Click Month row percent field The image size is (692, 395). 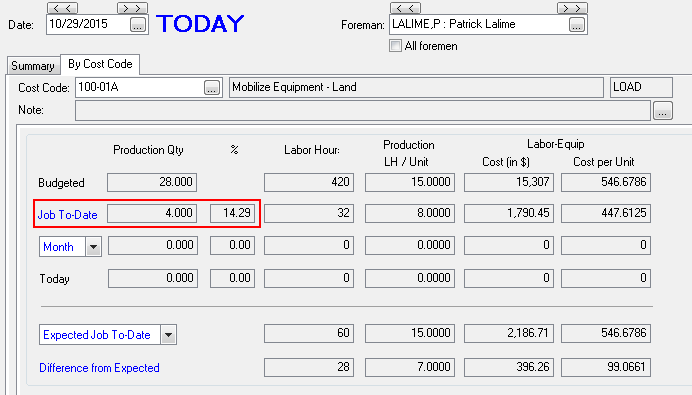[233, 245]
